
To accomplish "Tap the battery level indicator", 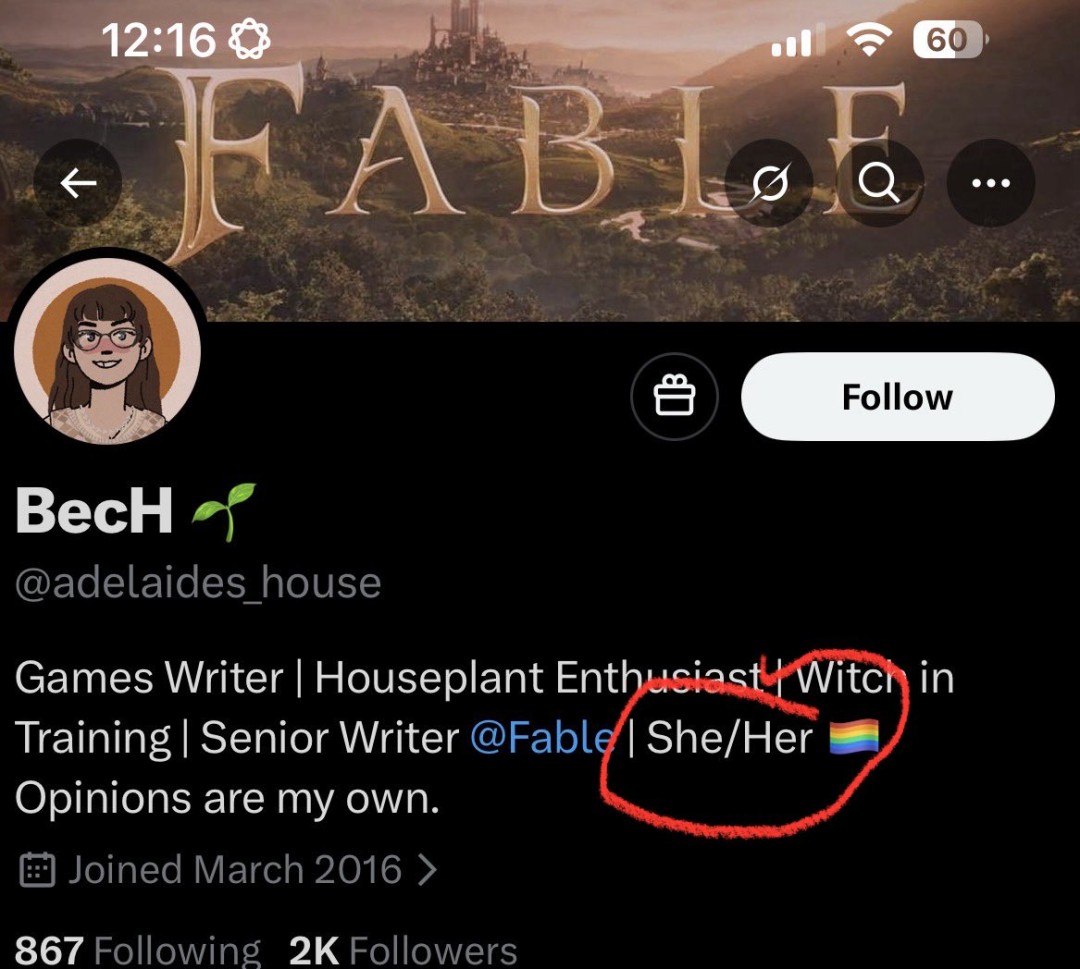I will tap(947, 40).
